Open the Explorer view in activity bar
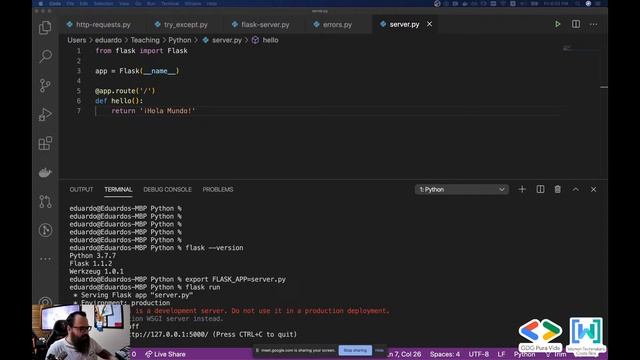This screenshot has height=360, width=640. pyautogui.click(x=45, y=28)
